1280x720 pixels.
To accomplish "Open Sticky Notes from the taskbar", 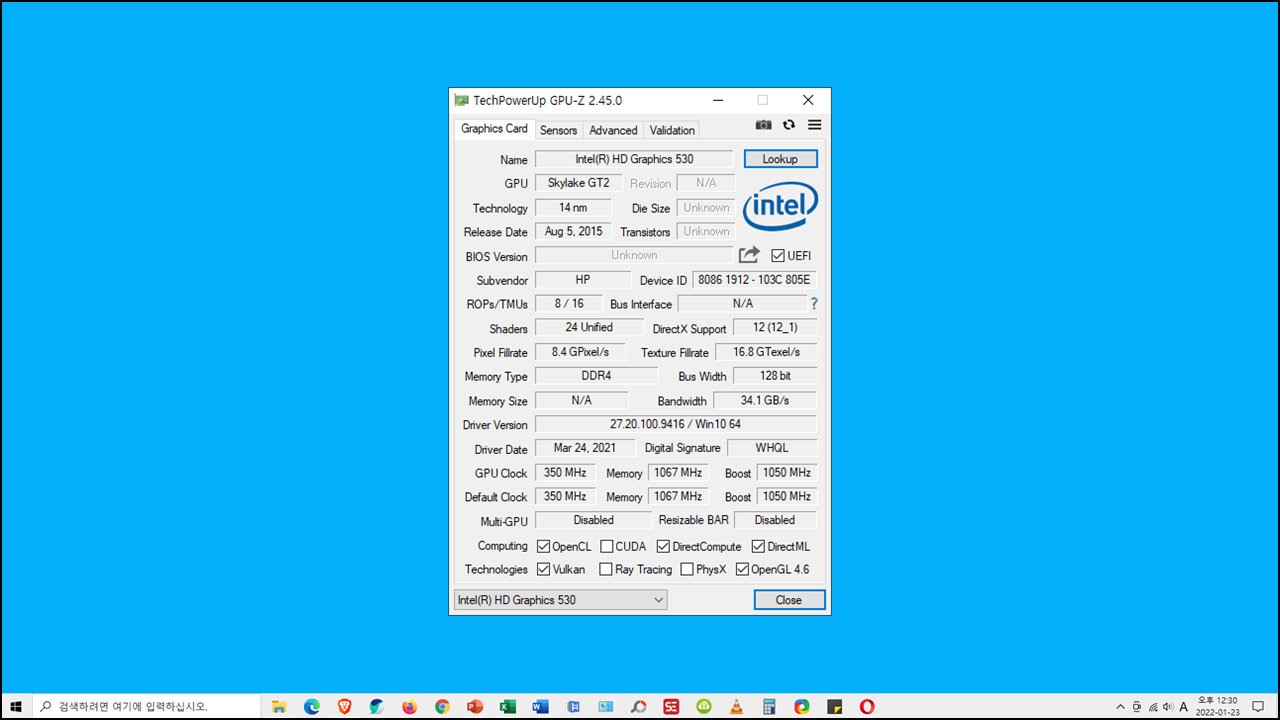I will (x=834, y=706).
